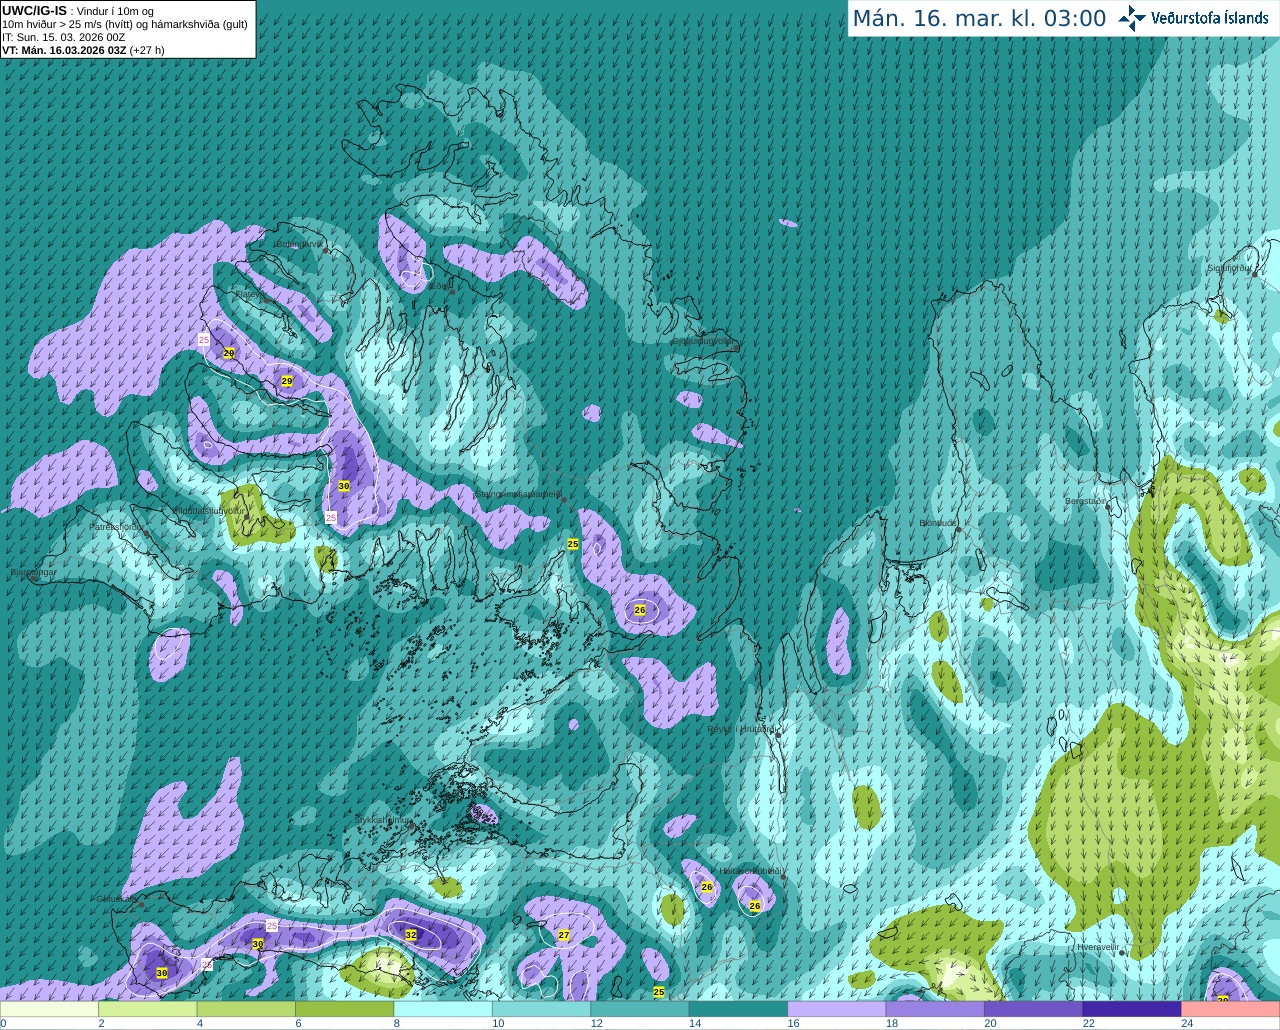This screenshot has height=1030, width=1280.
Task: Click the yellow 27 maximum gust marker
Action: [564, 935]
